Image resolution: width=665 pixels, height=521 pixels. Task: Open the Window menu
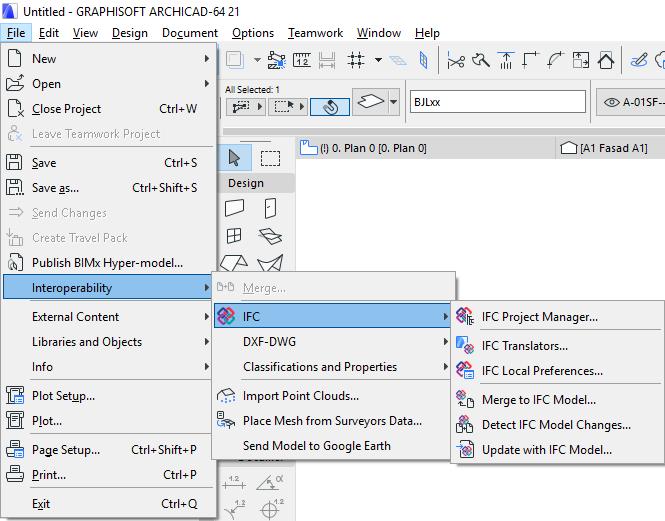[379, 33]
